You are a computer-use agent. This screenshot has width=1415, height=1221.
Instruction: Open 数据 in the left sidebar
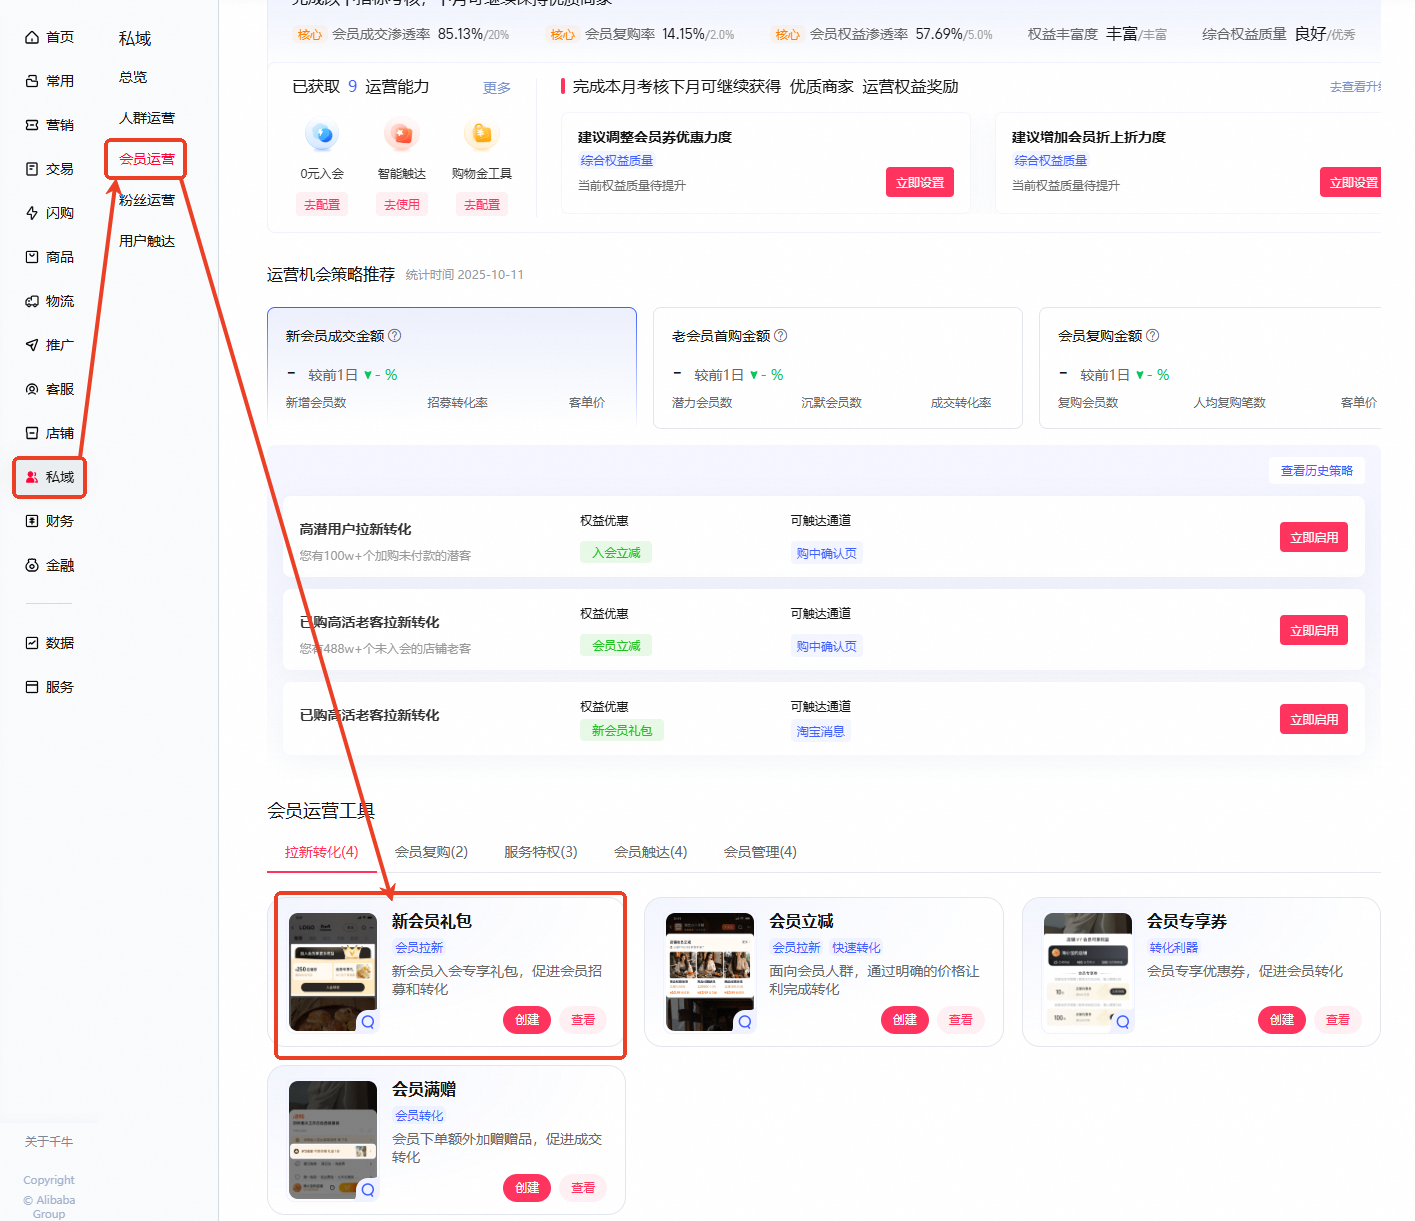(x=50, y=643)
